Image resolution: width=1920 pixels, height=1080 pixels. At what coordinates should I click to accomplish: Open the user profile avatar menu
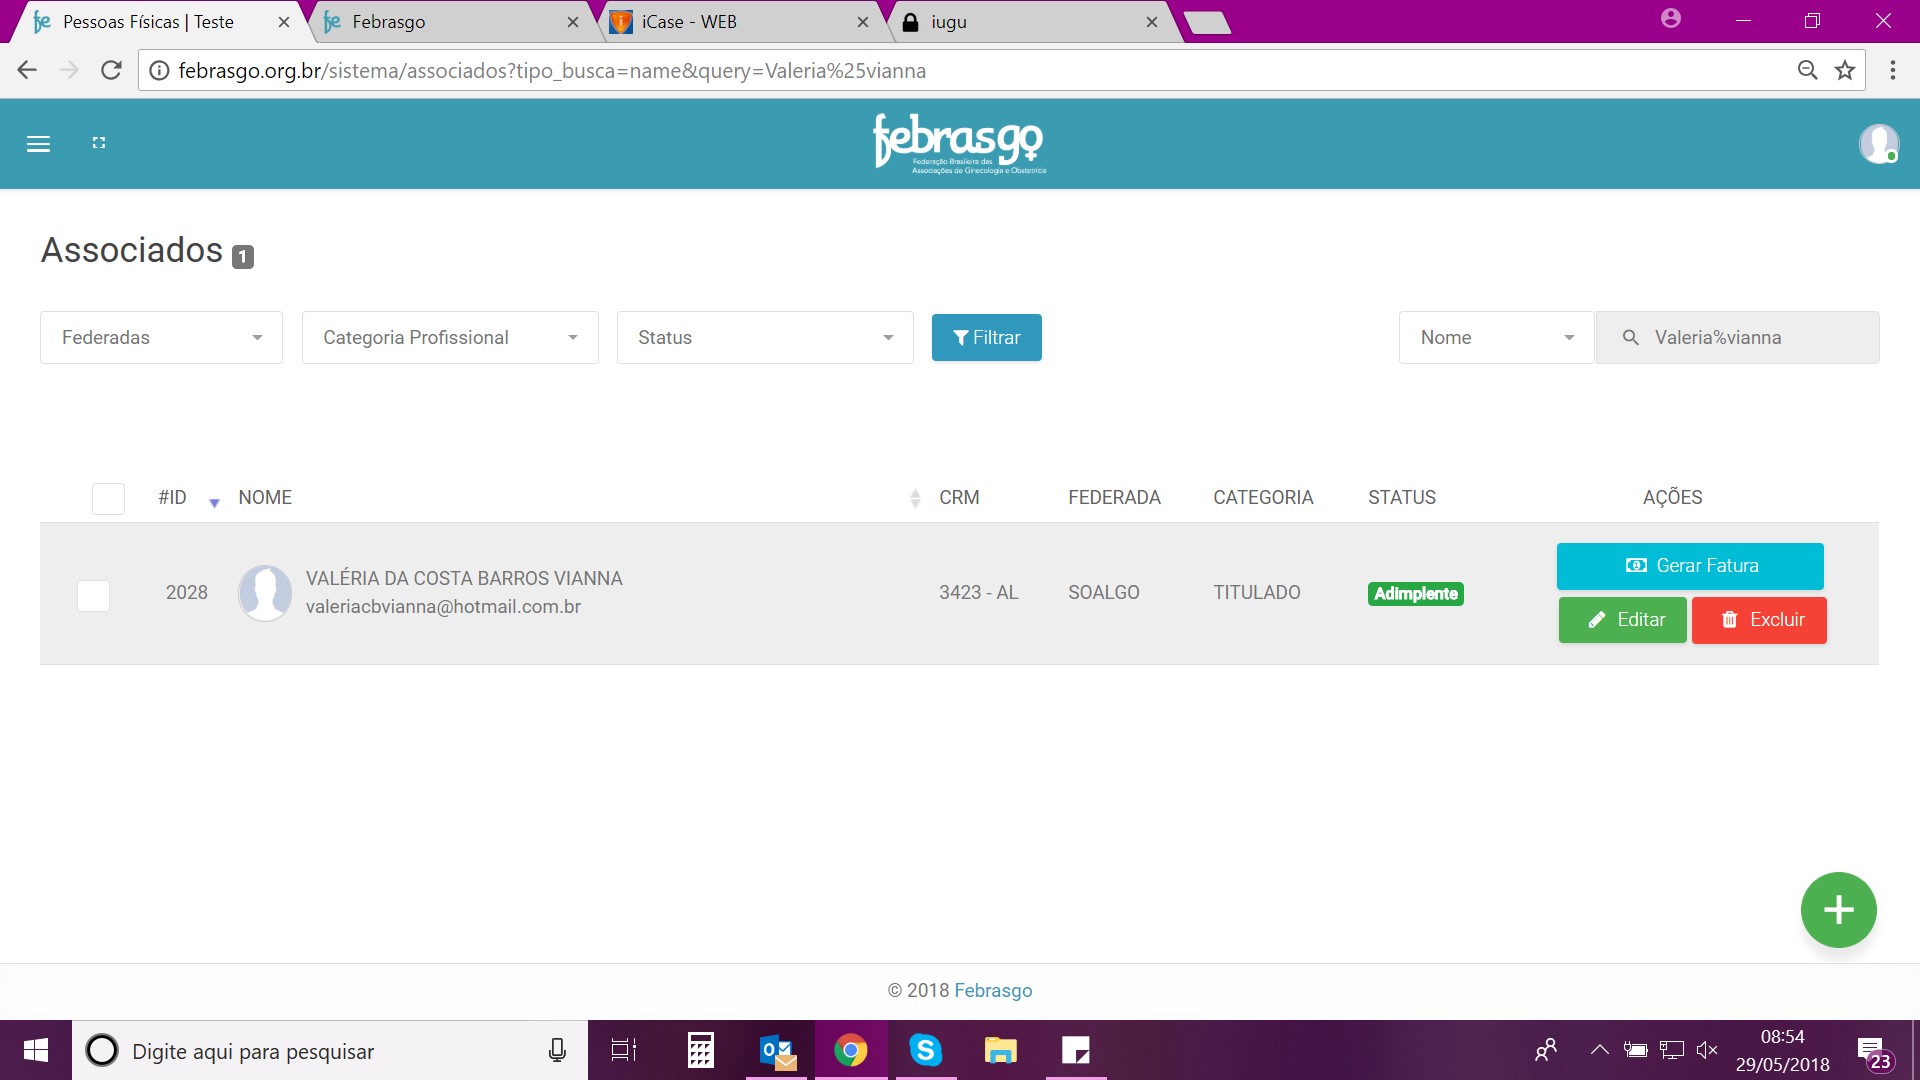tap(1878, 144)
